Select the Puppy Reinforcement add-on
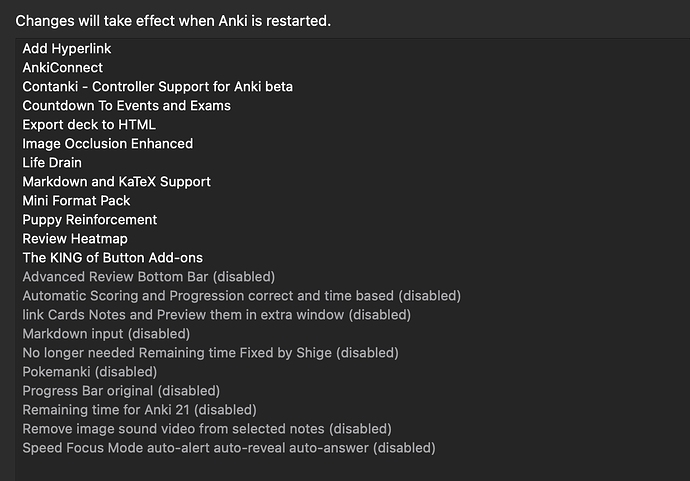This screenshot has height=481, width=690. click(x=89, y=220)
